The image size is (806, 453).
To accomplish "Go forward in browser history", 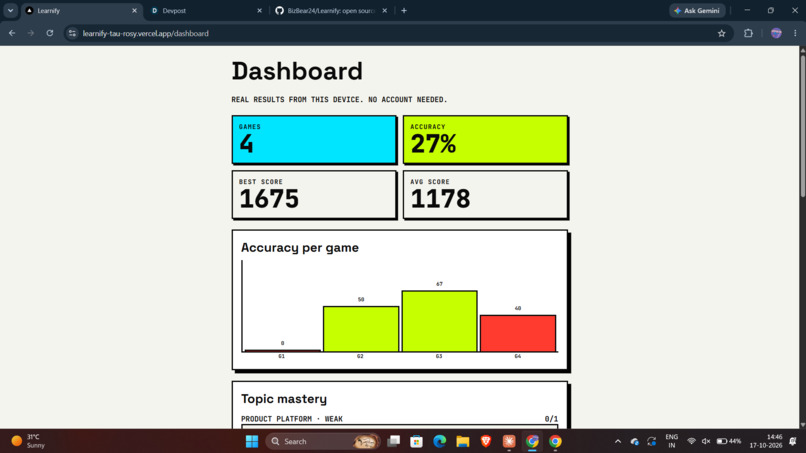I will click(x=31, y=33).
